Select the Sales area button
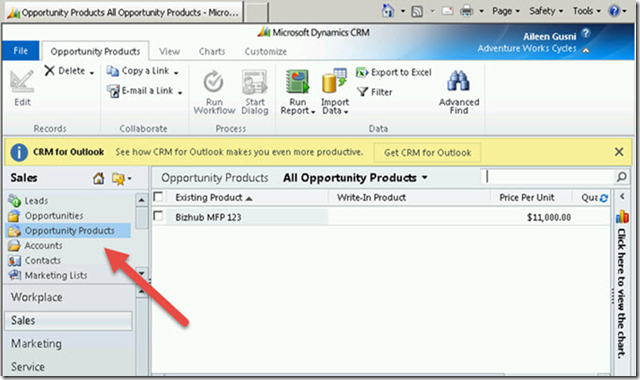Image resolution: width=640 pixels, height=380 pixels. 68,321
